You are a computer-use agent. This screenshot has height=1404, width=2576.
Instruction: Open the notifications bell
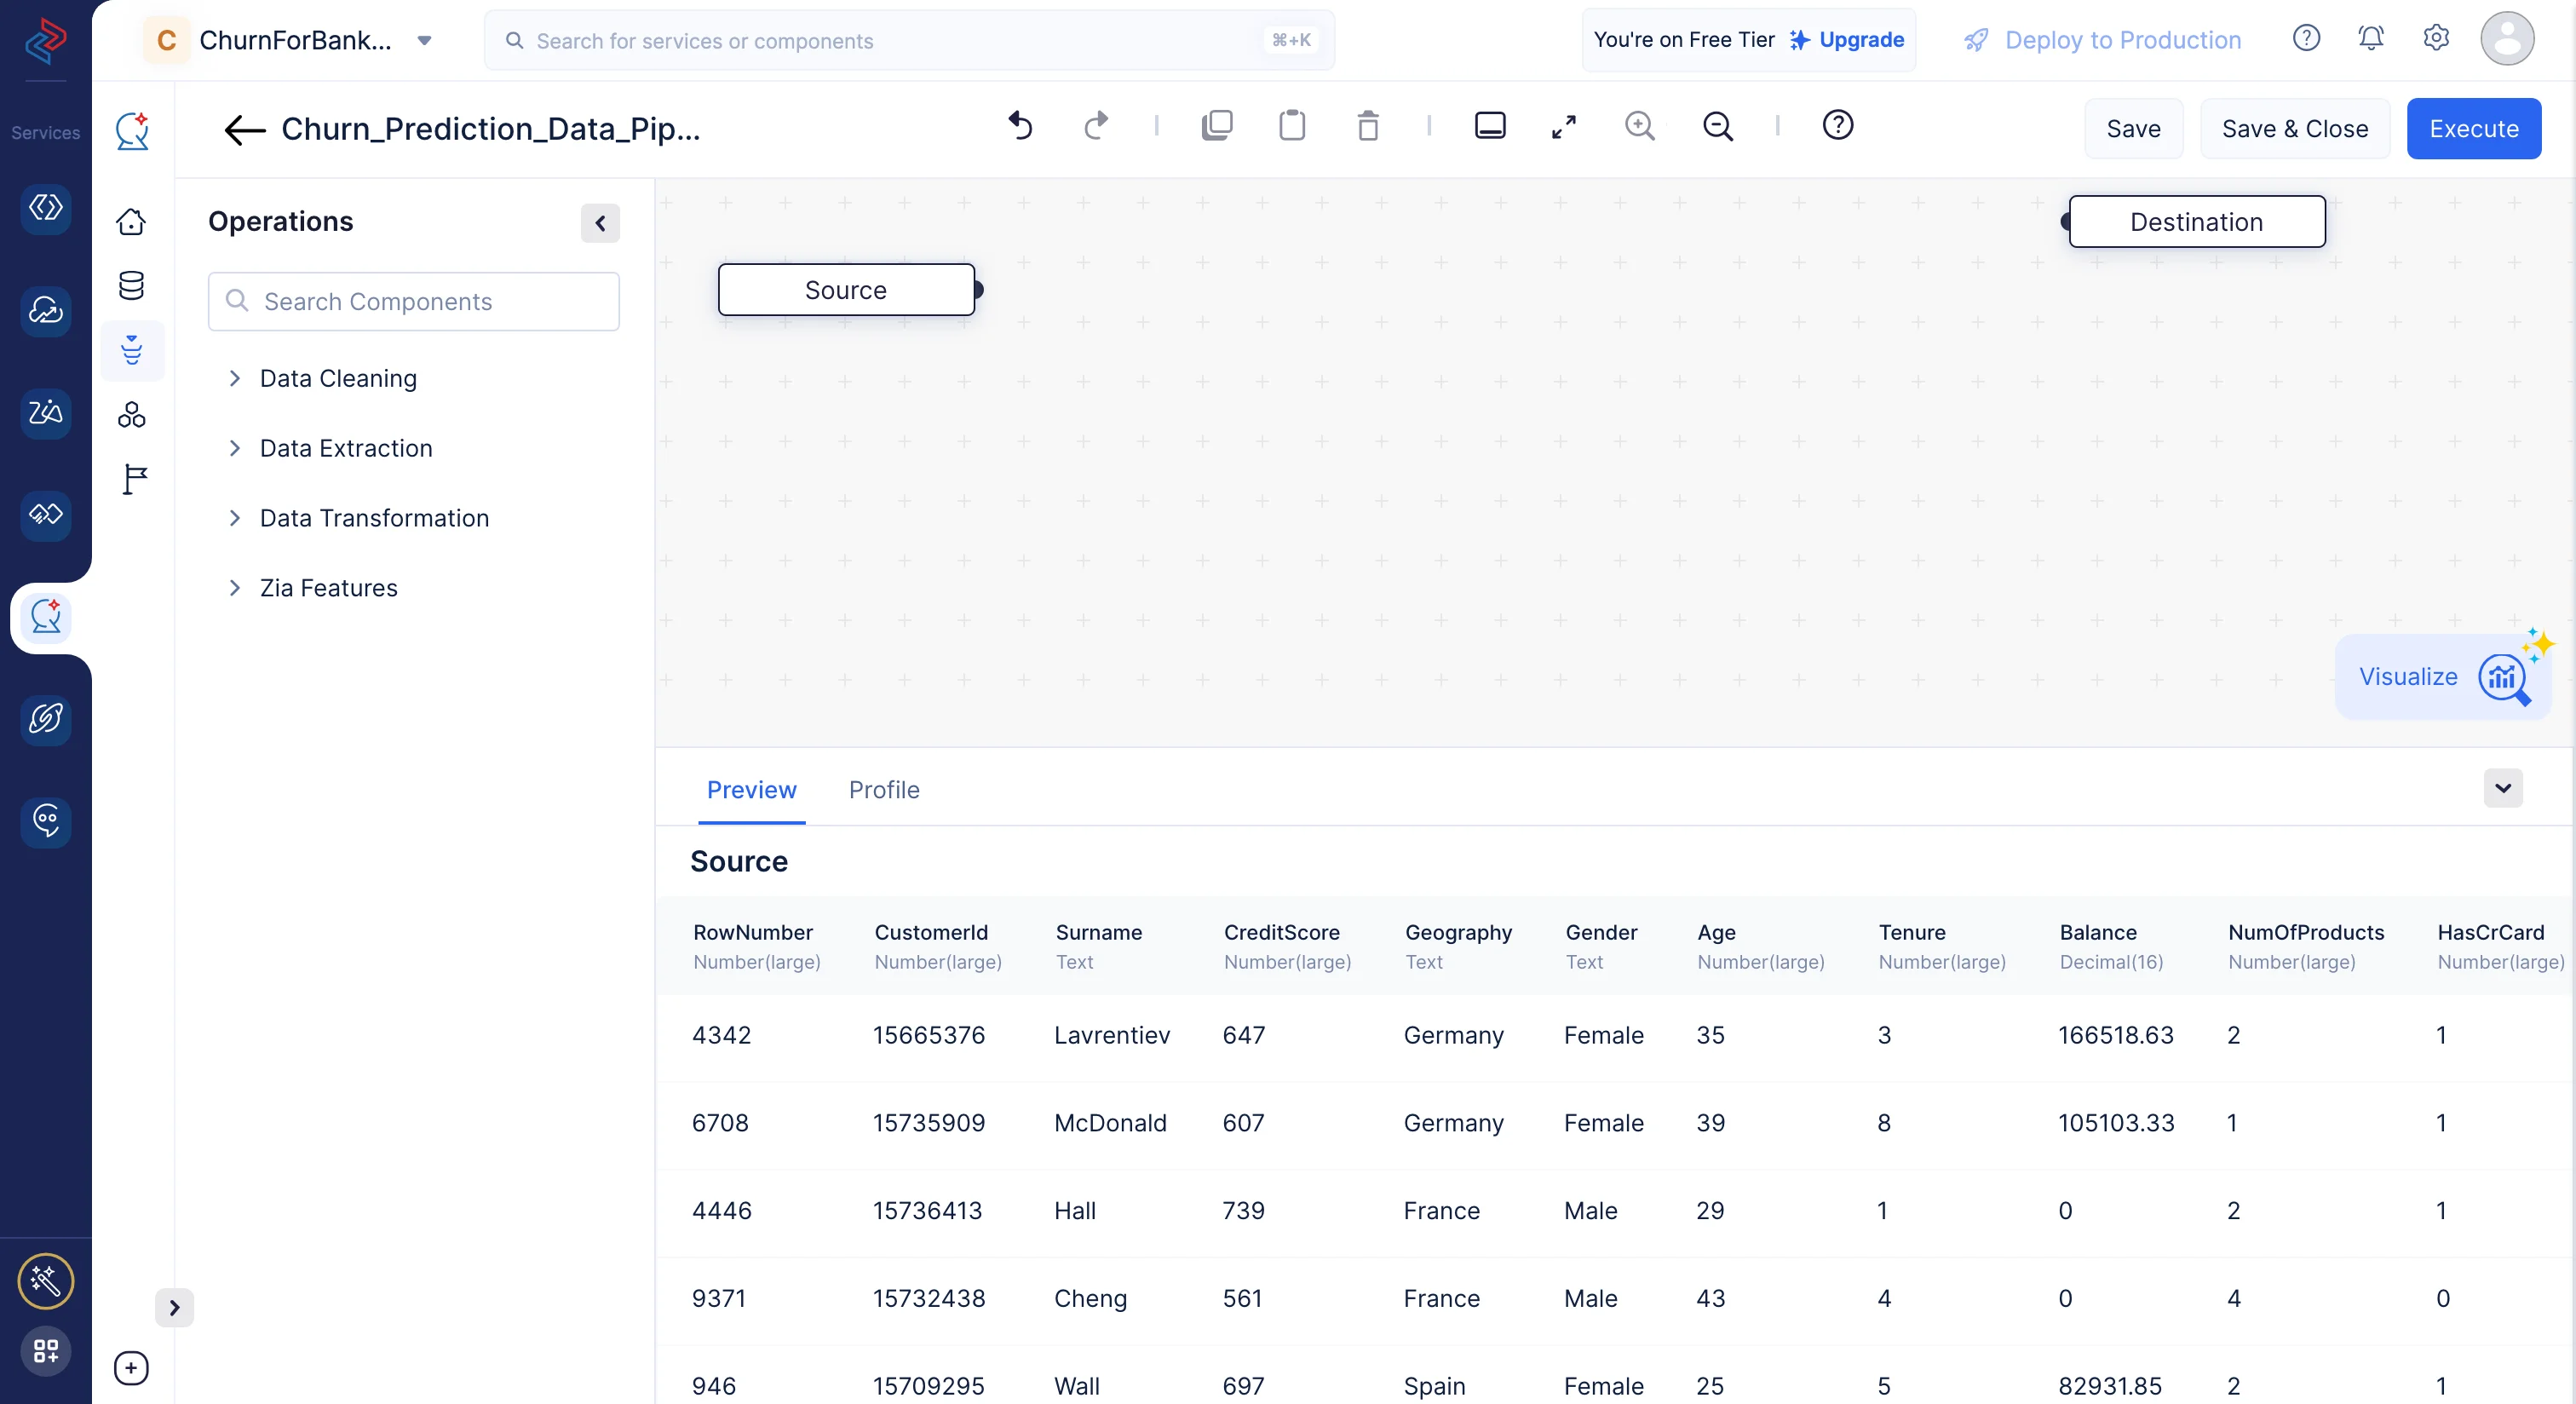point(2370,38)
